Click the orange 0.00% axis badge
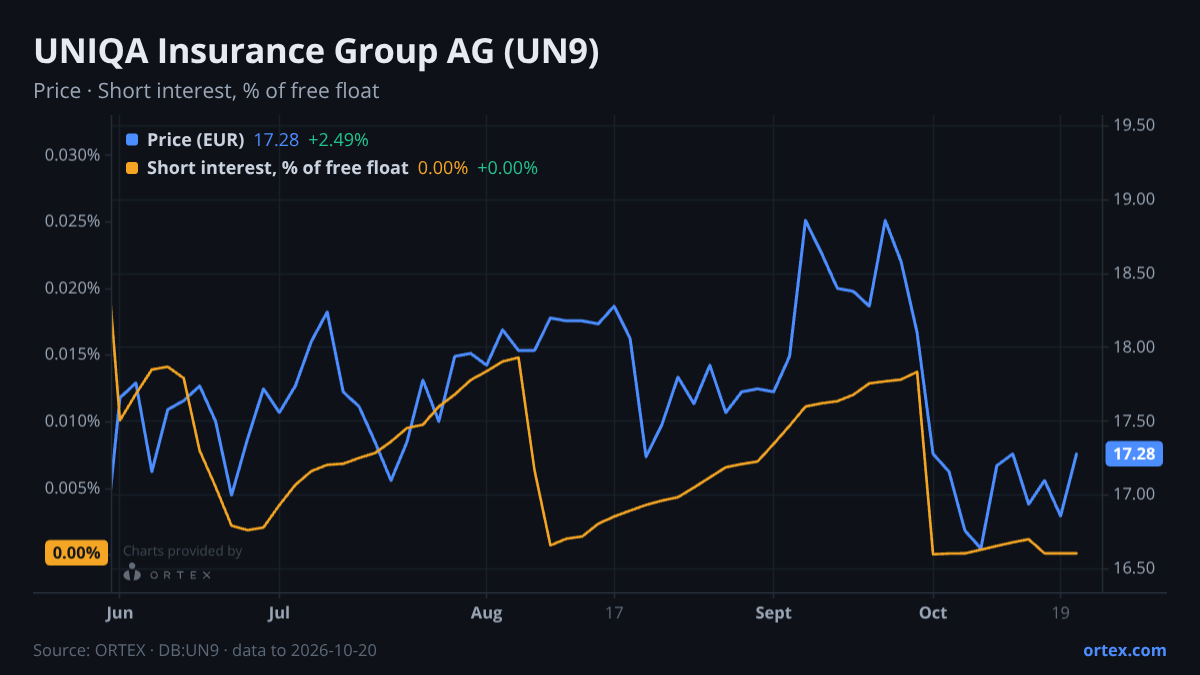Image resolution: width=1200 pixels, height=675 pixels. click(76, 553)
